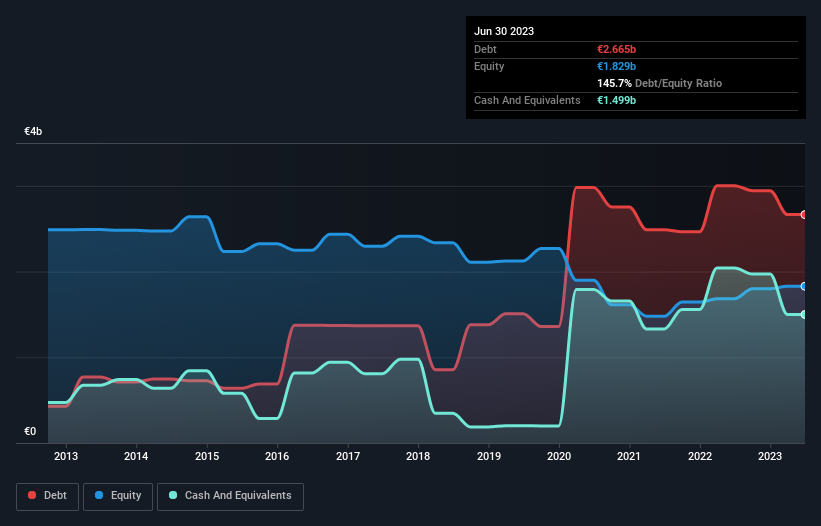Click the 2014 x-axis label
The image size is (821, 526).
(136, 456)
